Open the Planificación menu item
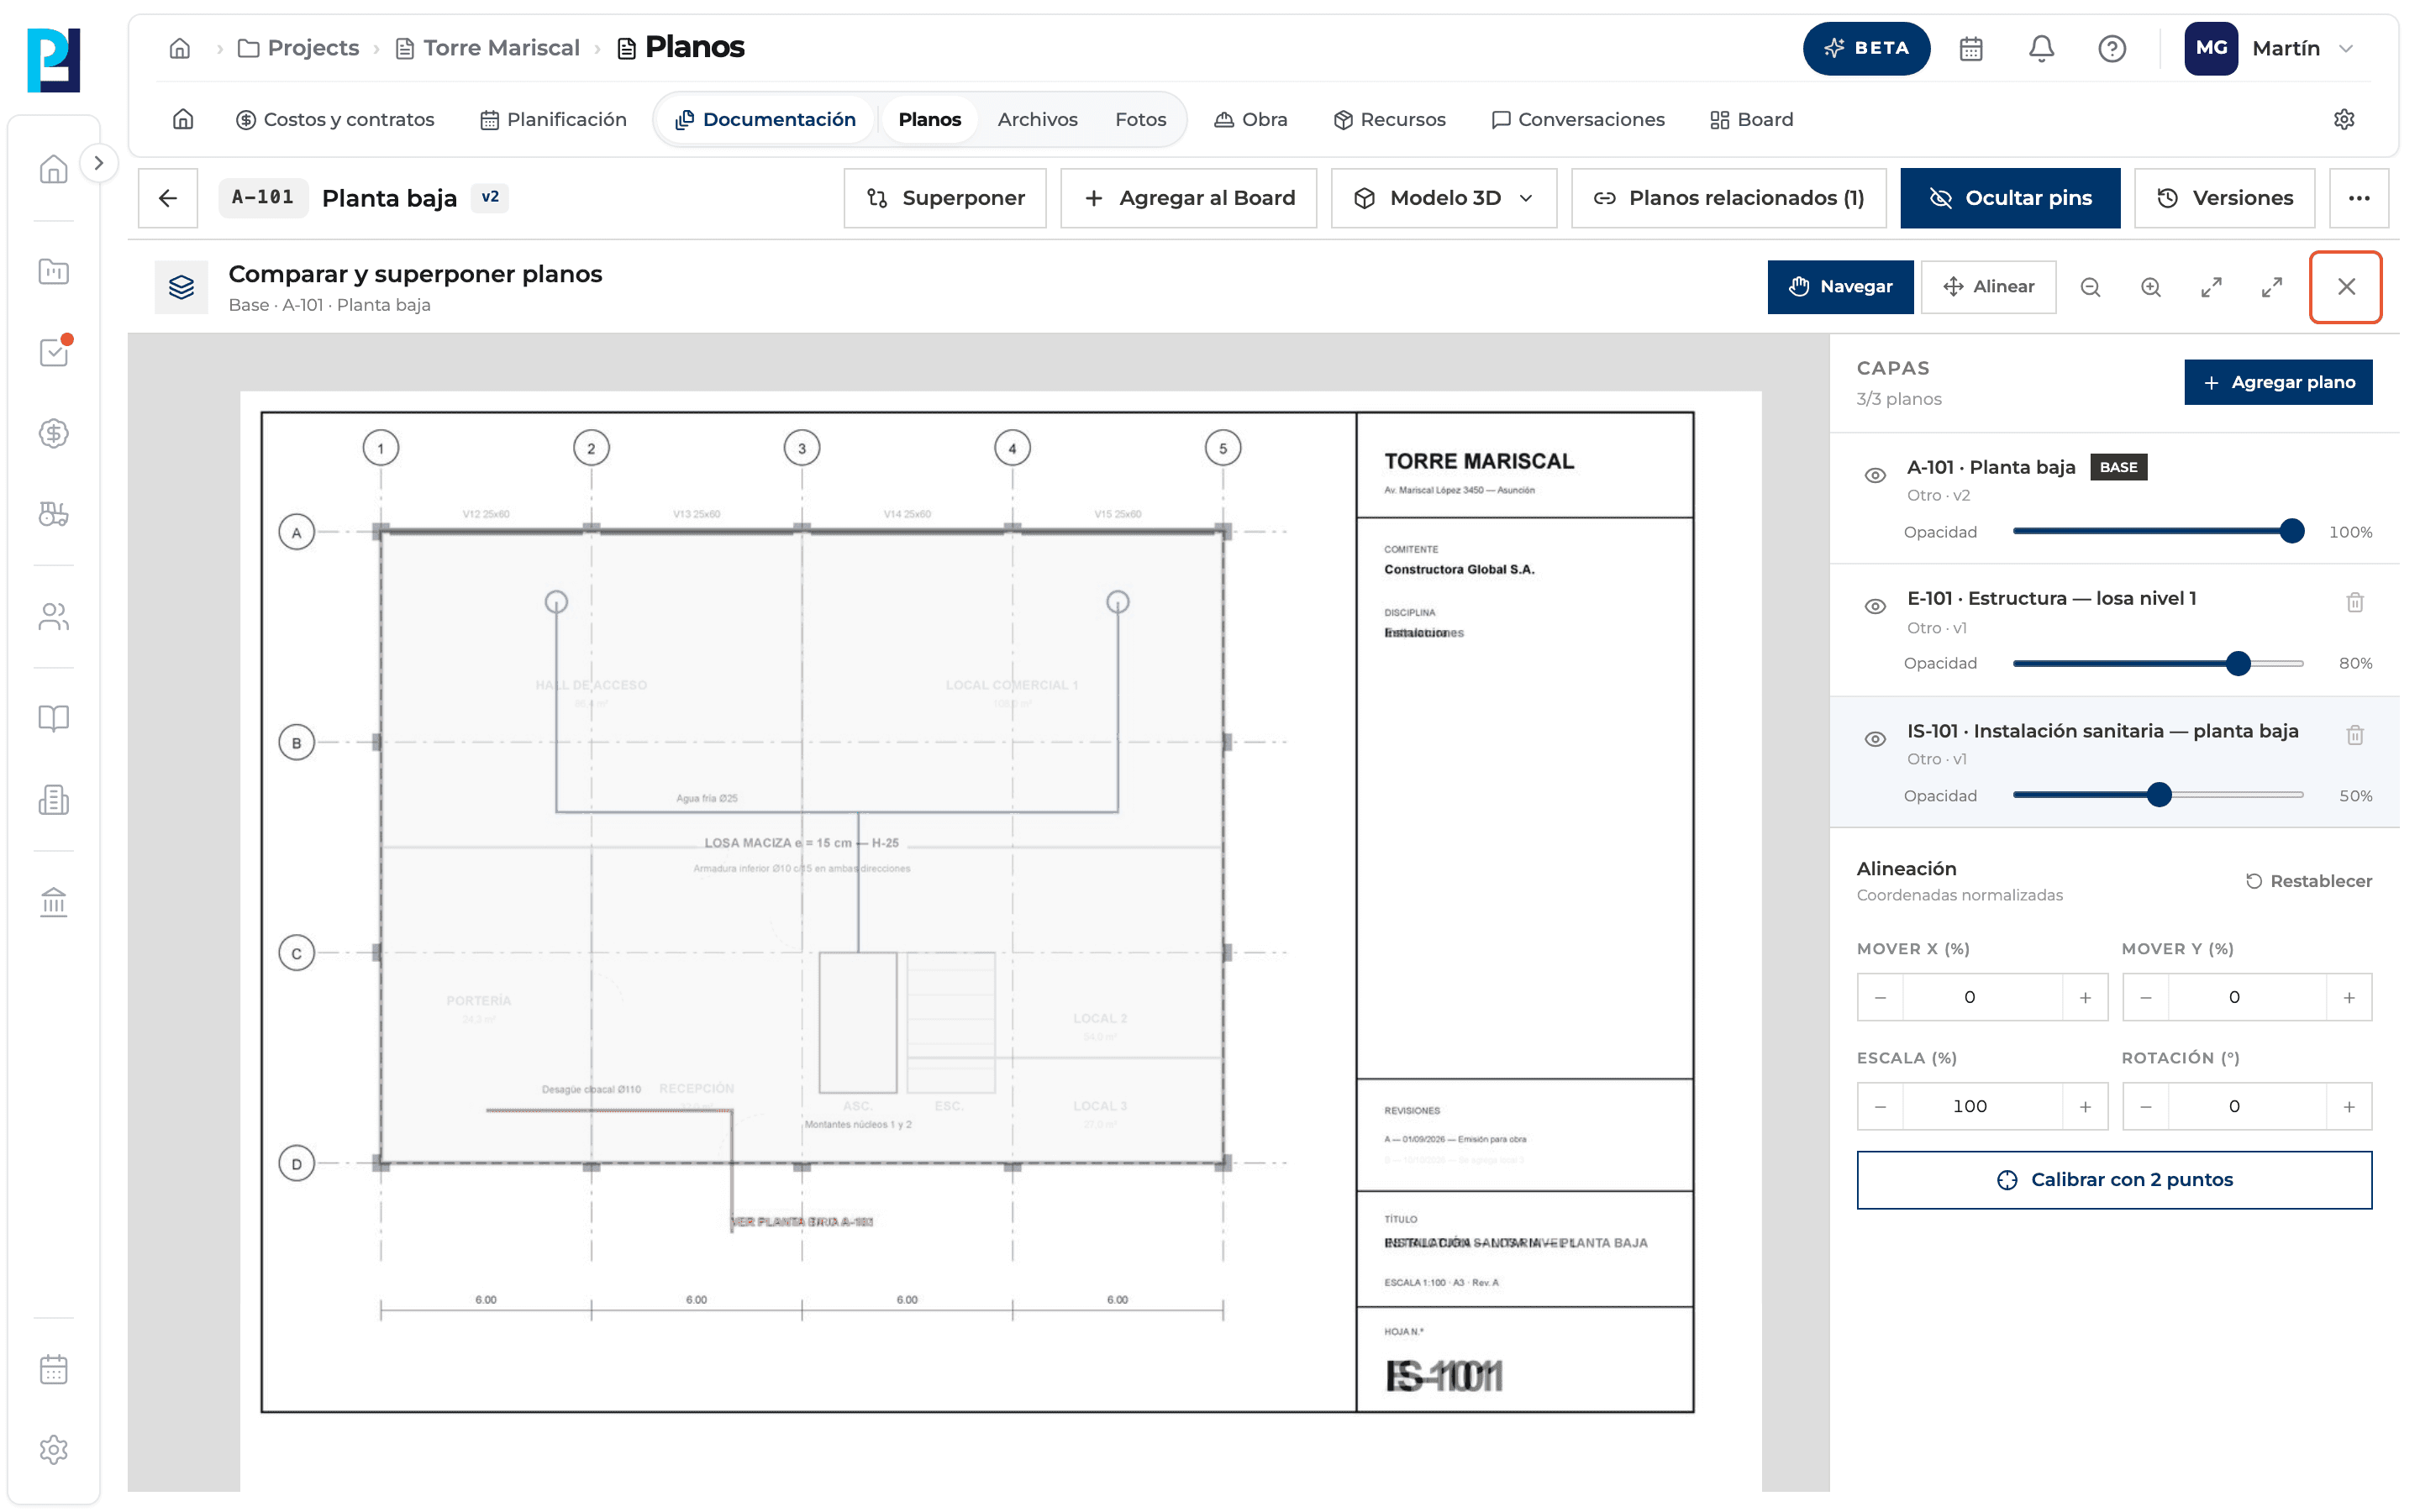Screen dimensions: 2420x1512 tap(553, 119)
